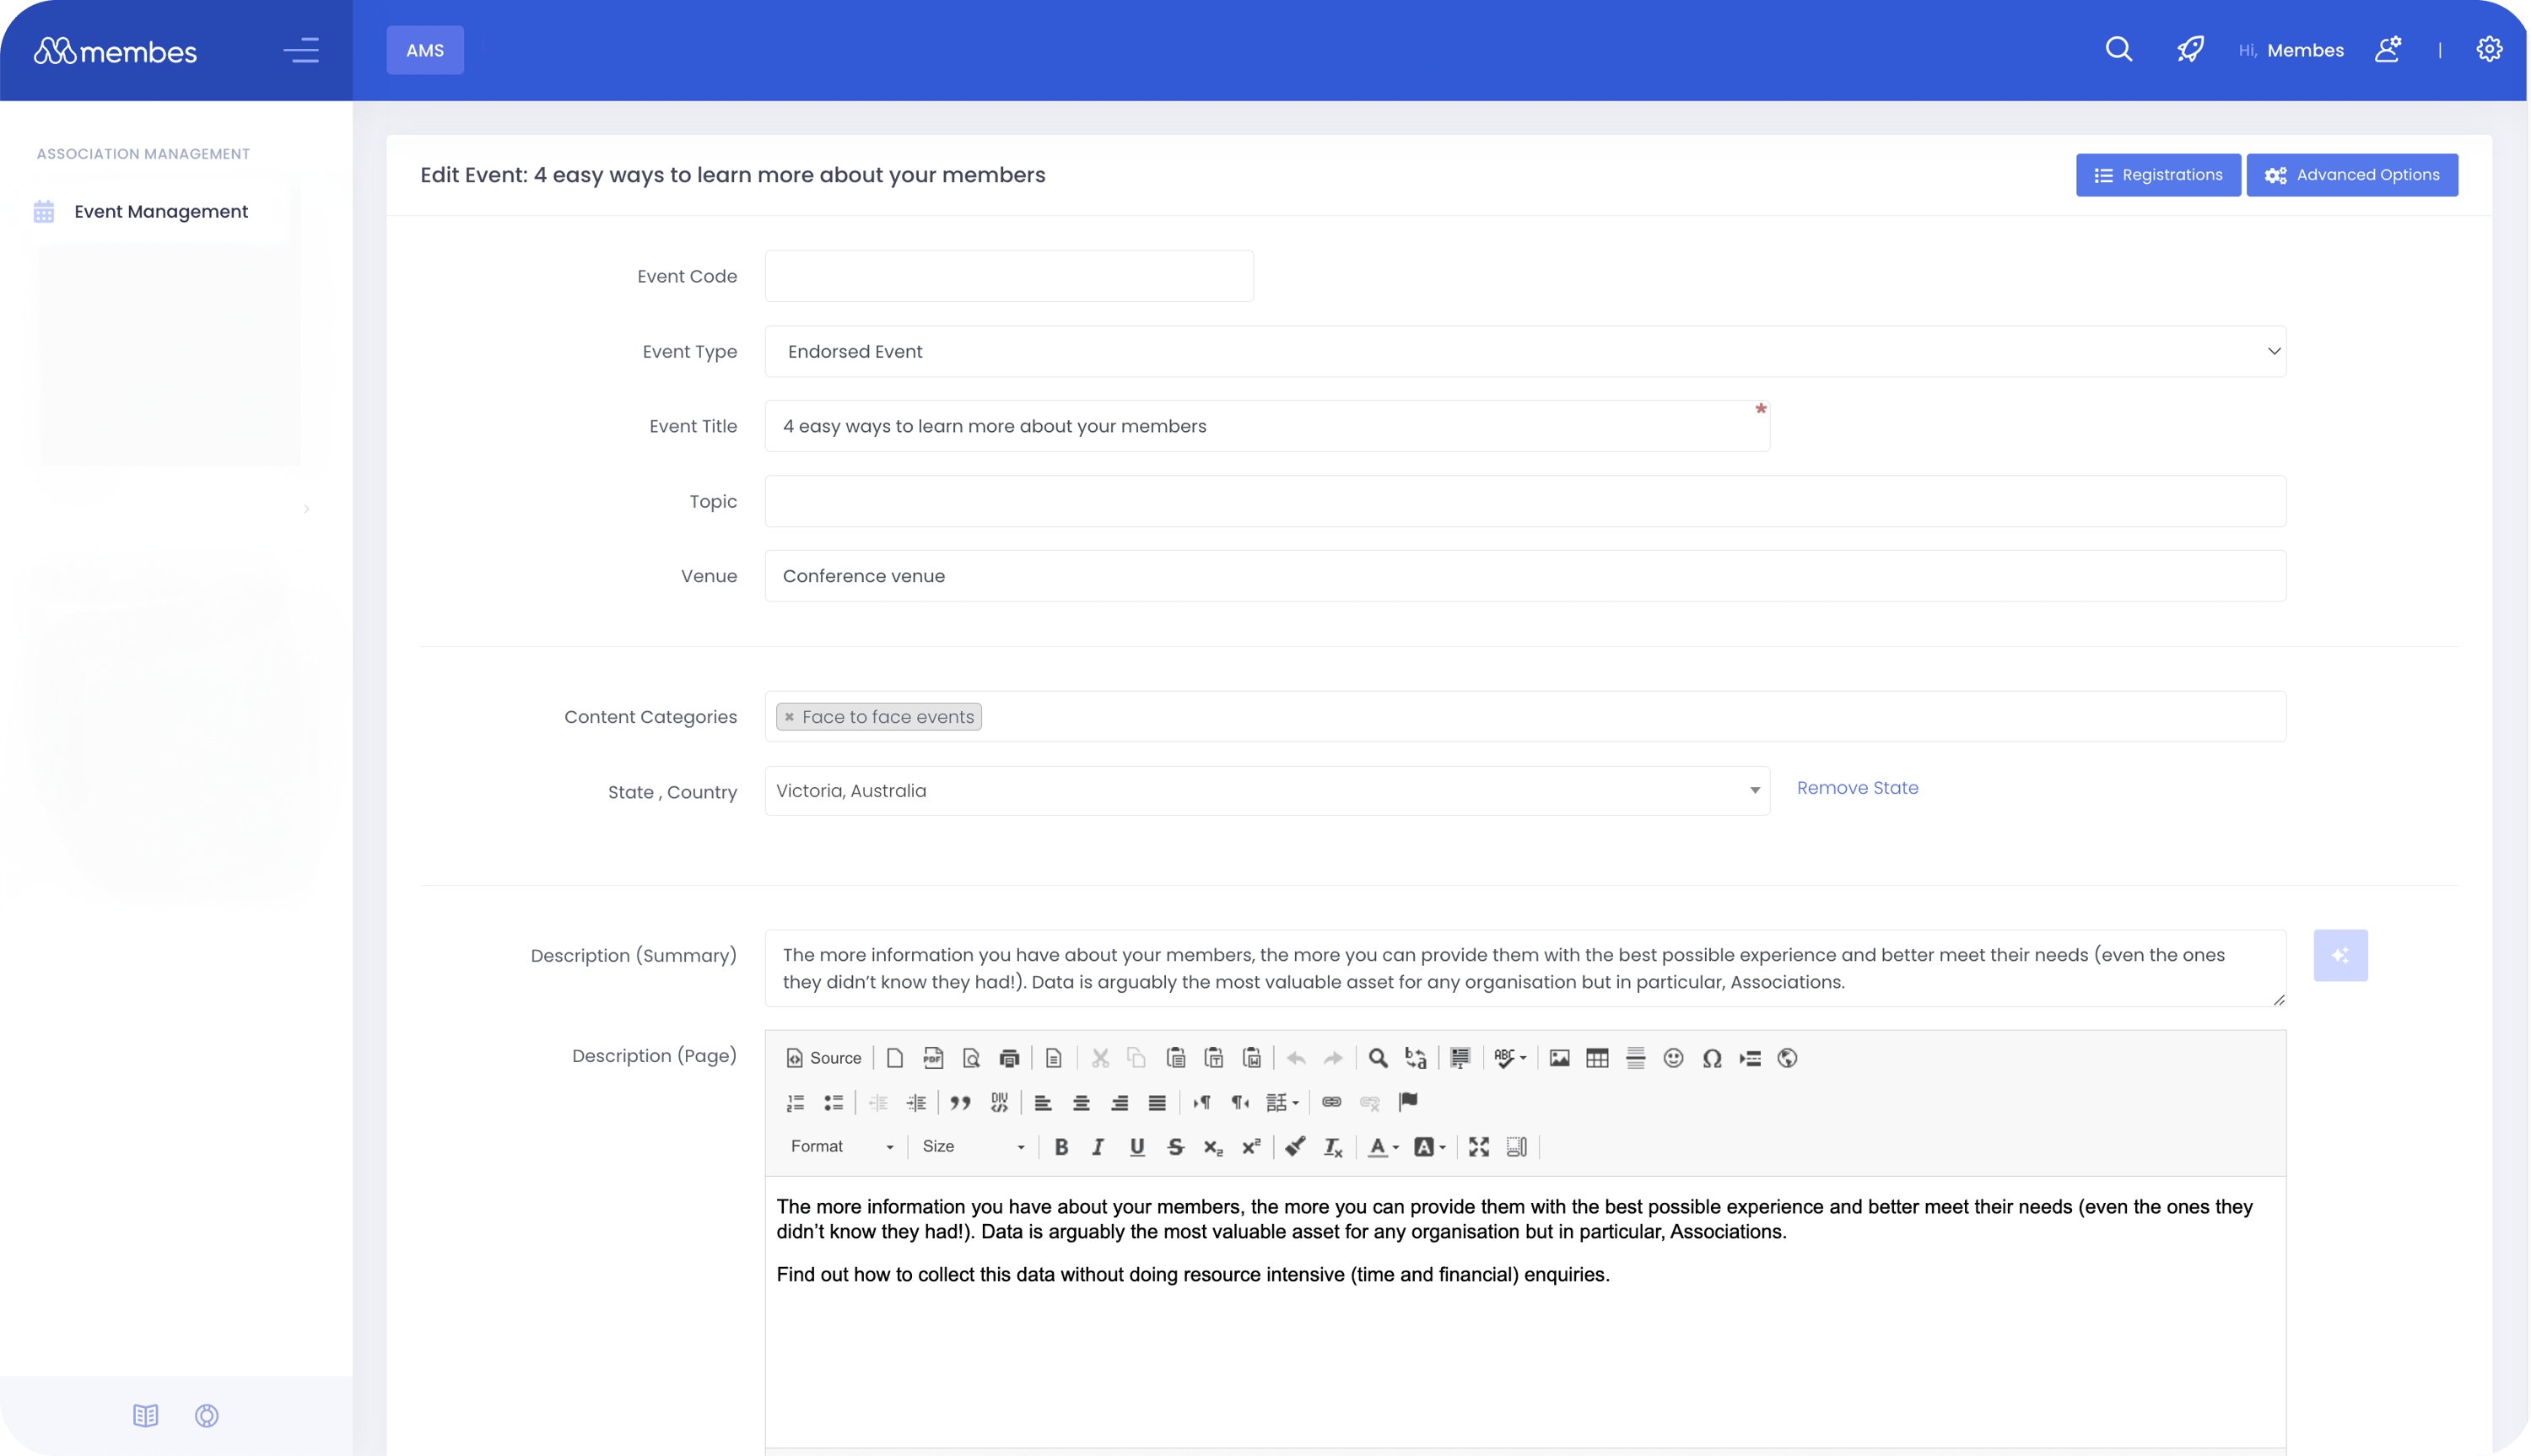
Task: Open the rocket quick-launch icon in header
Action: point(2189,49)
